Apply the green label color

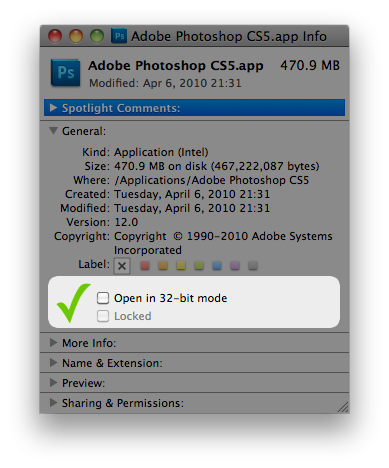pyautogui.click(x=199, y=265)
